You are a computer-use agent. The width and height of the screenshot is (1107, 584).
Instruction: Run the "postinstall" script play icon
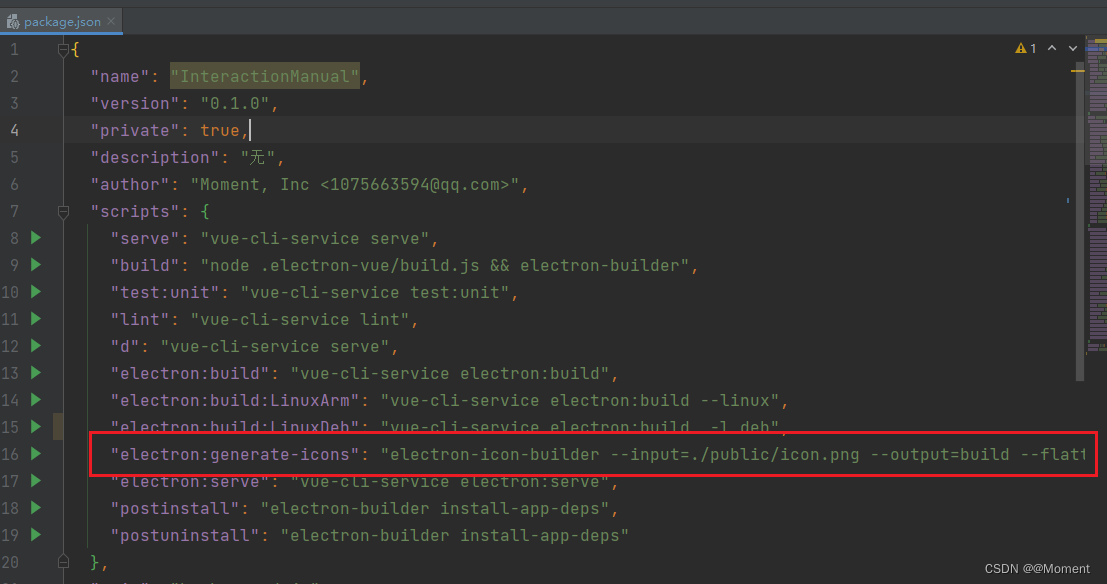click(x=34, y=508)
